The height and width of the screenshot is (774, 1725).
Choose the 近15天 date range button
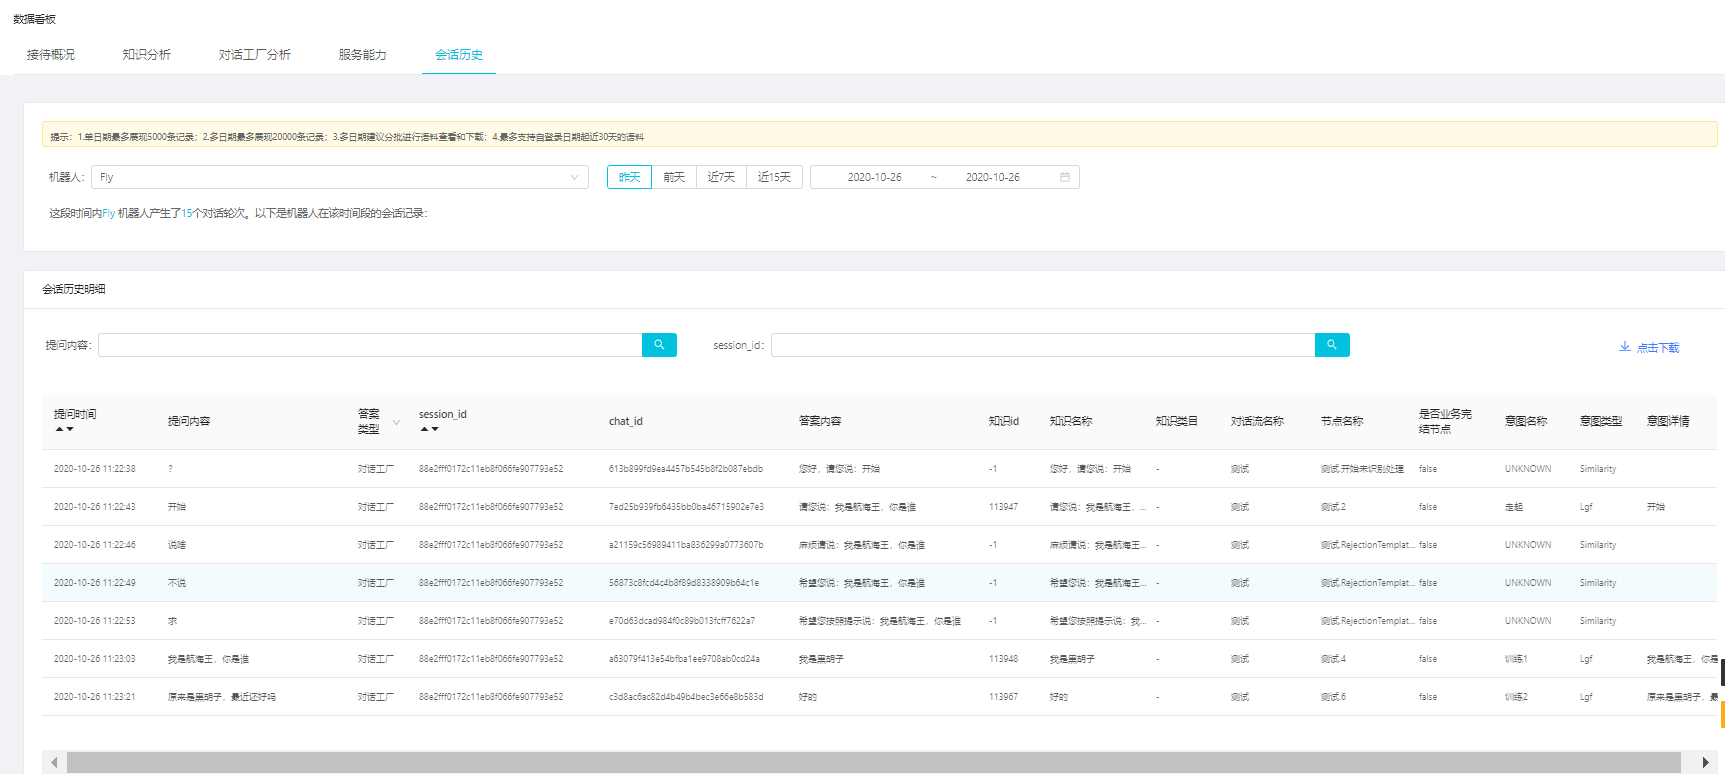[x=774, y=177]
